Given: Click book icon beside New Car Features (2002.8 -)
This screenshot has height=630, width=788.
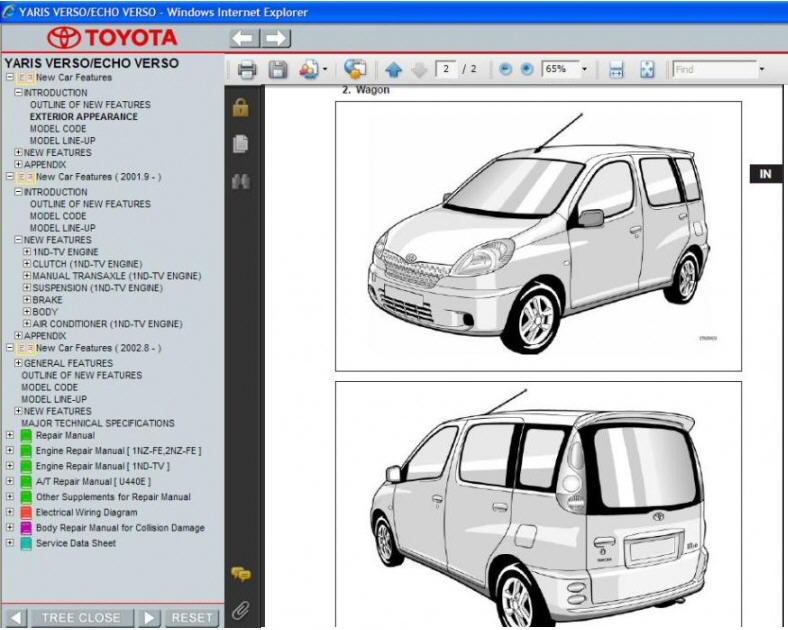Looking at the screenshot, I should tap(26, 348).
